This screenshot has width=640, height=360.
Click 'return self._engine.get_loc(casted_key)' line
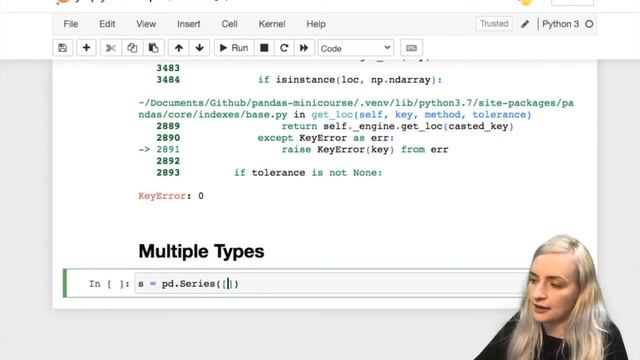[x=397, y=126]
